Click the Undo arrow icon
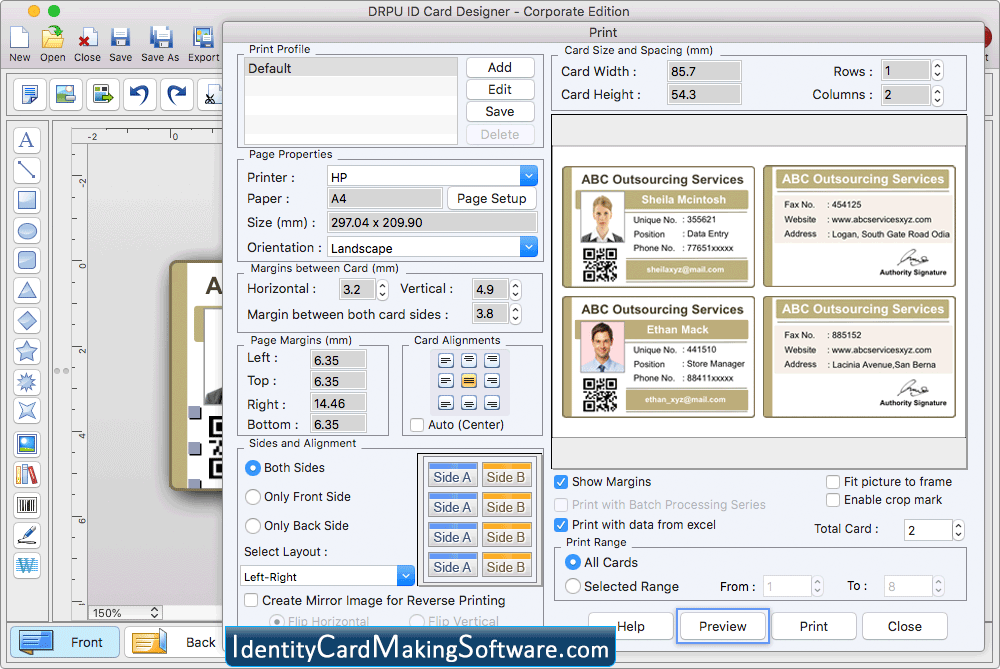The height and width of the screenshot is (669, 1000). (x=139, y=94)
